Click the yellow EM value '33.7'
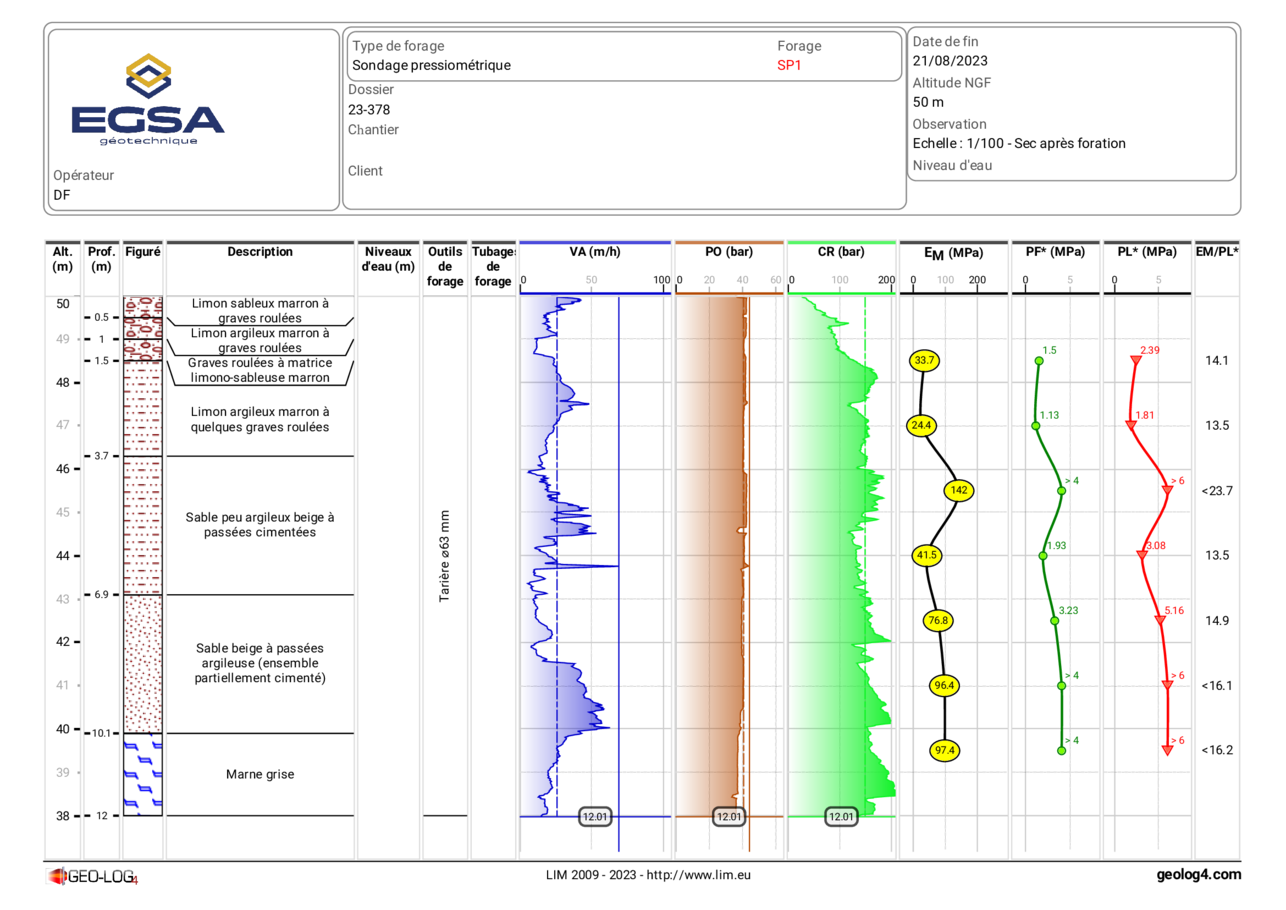 pos(923,360)
